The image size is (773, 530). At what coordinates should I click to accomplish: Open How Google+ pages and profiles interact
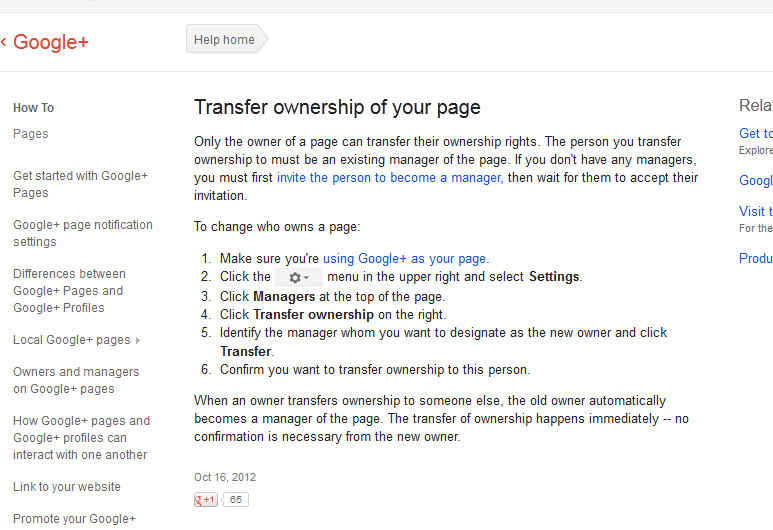81,438
